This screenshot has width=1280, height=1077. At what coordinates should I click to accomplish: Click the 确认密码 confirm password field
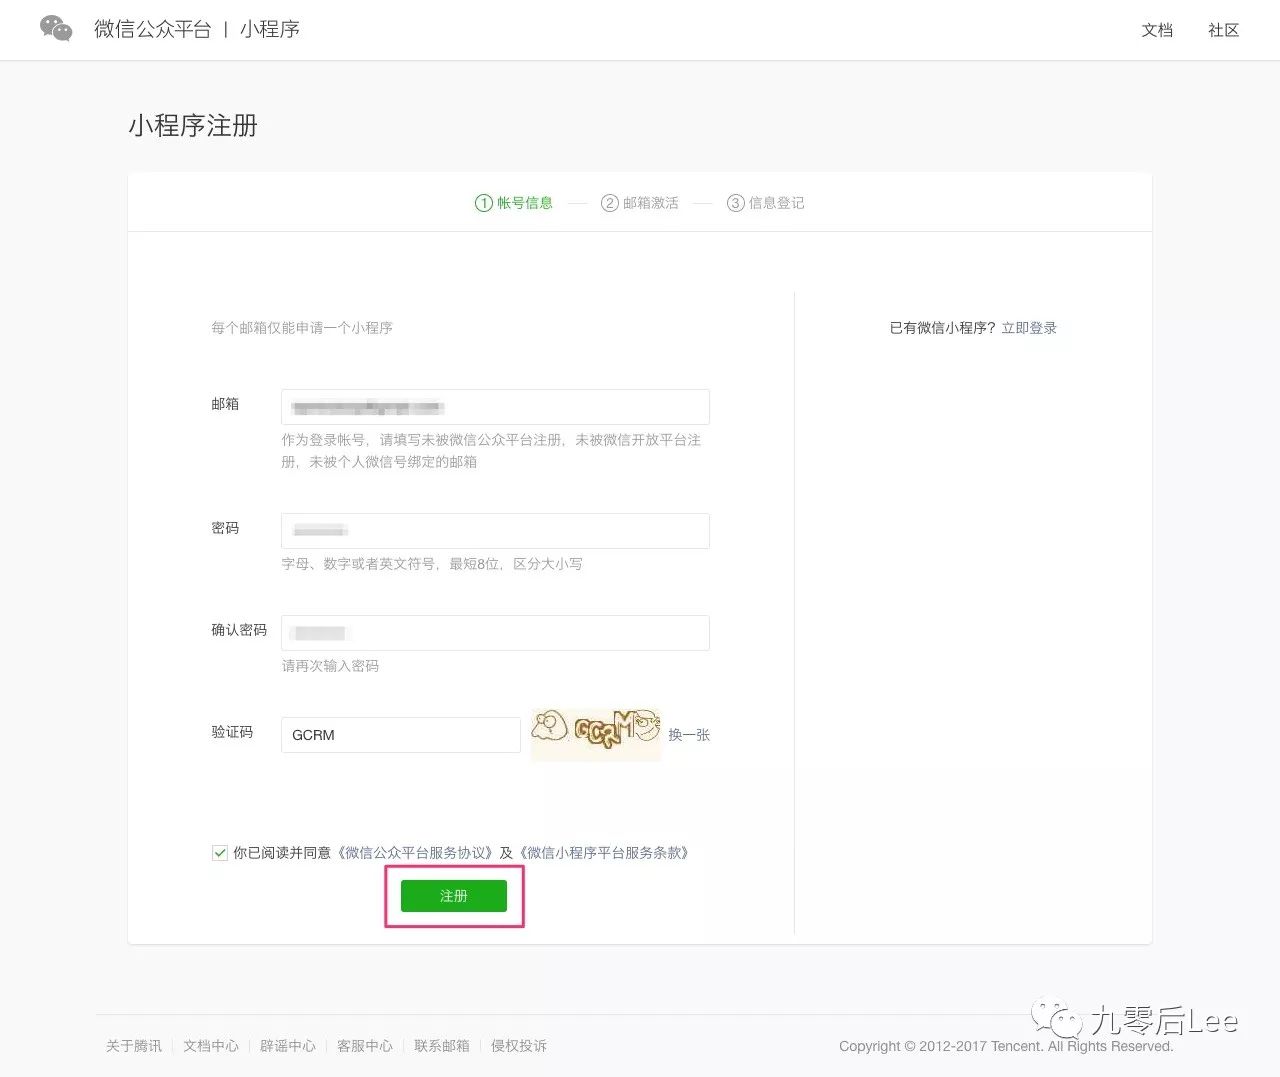click(494, 632)
